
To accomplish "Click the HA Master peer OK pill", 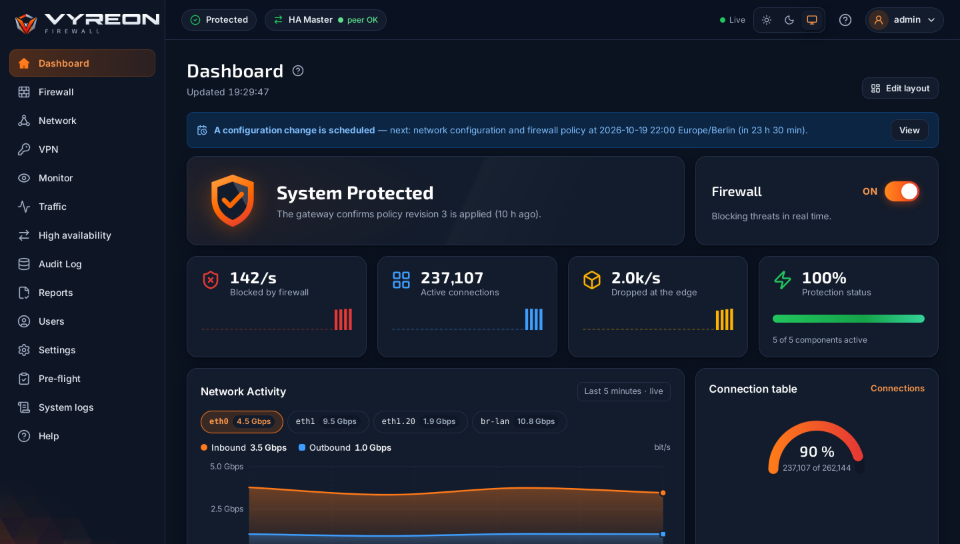I will 326,20.
